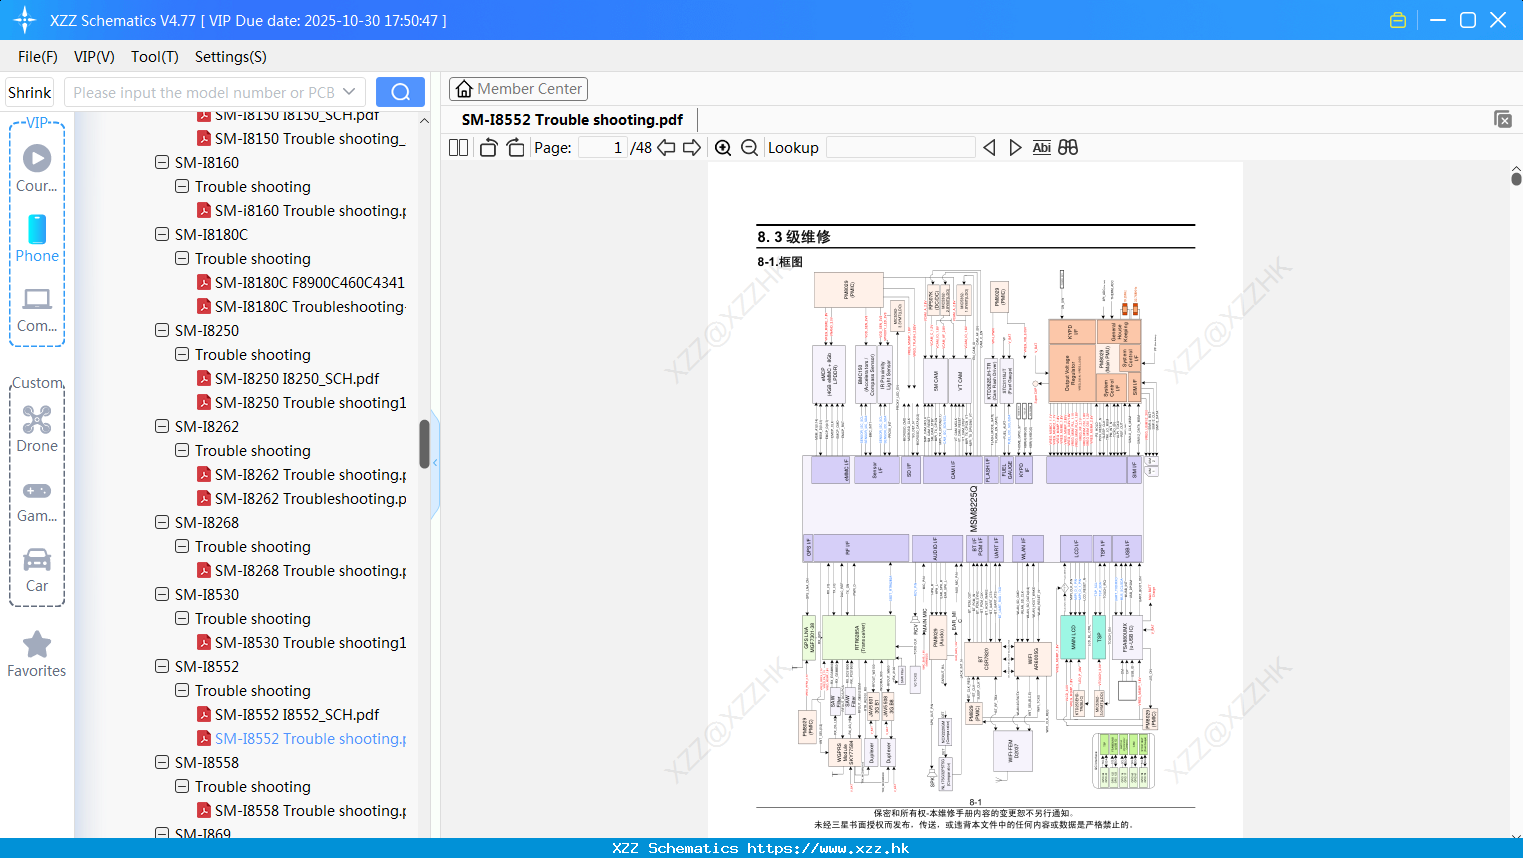This screenshot has height=858, width=1523.
Task: Go to next page arrow
Action: coord(692,148)
